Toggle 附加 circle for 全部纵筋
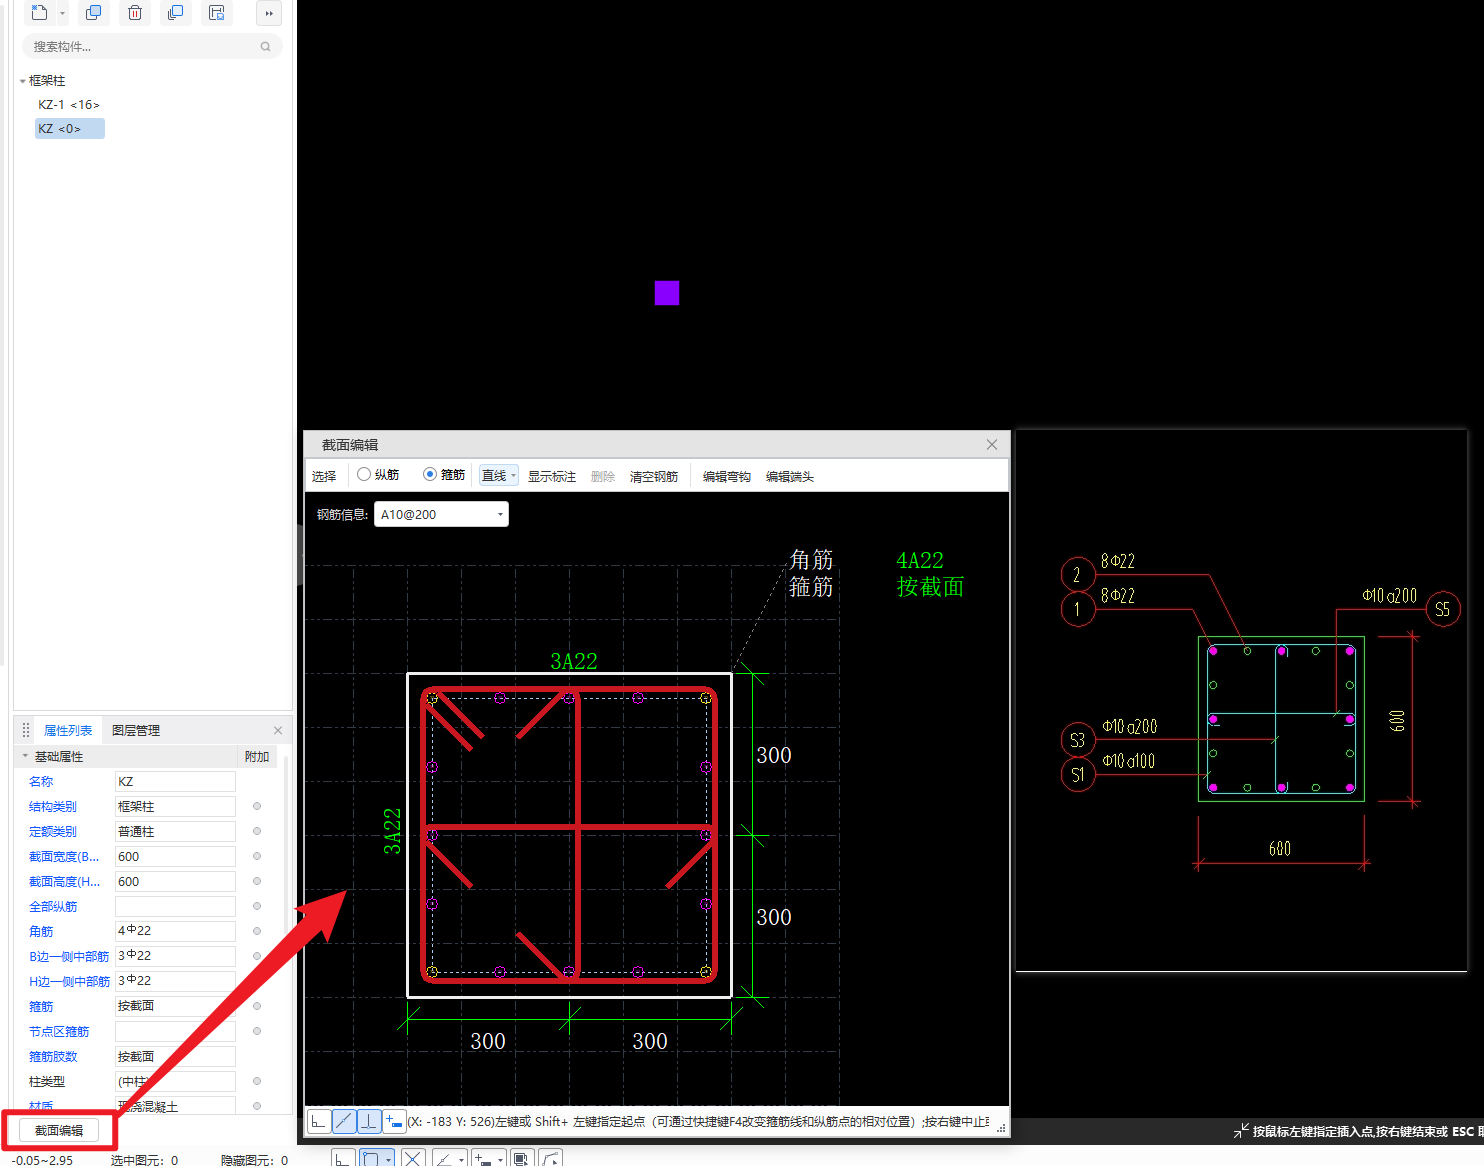Viewport: 1484px width, 1166px height. pyautogui.click(x=257, y=906)
